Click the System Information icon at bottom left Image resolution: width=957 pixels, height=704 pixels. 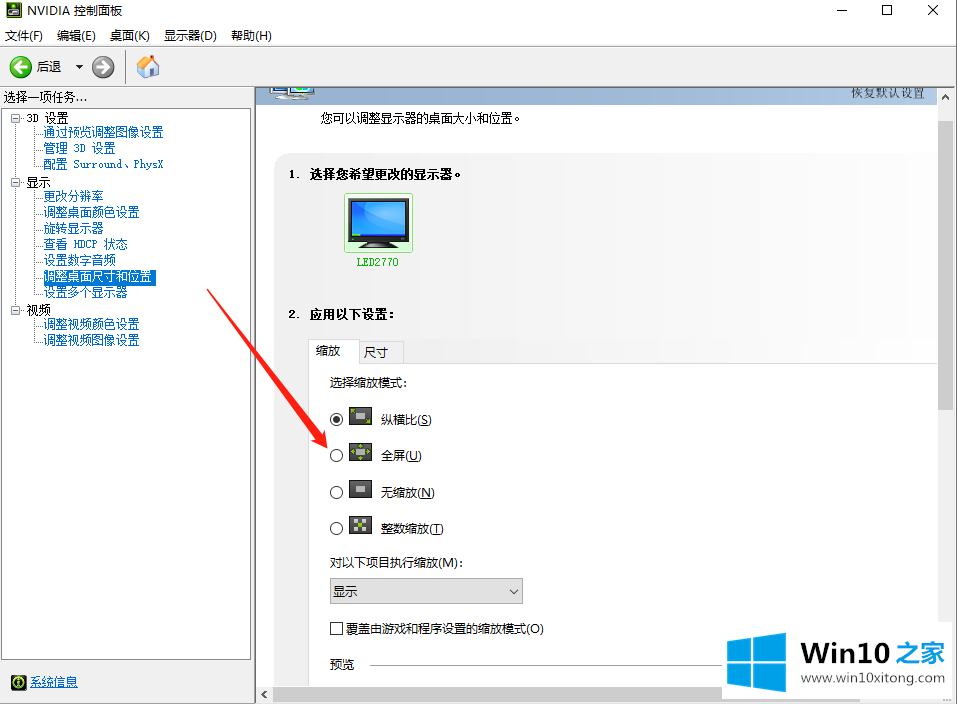[18, 682]
